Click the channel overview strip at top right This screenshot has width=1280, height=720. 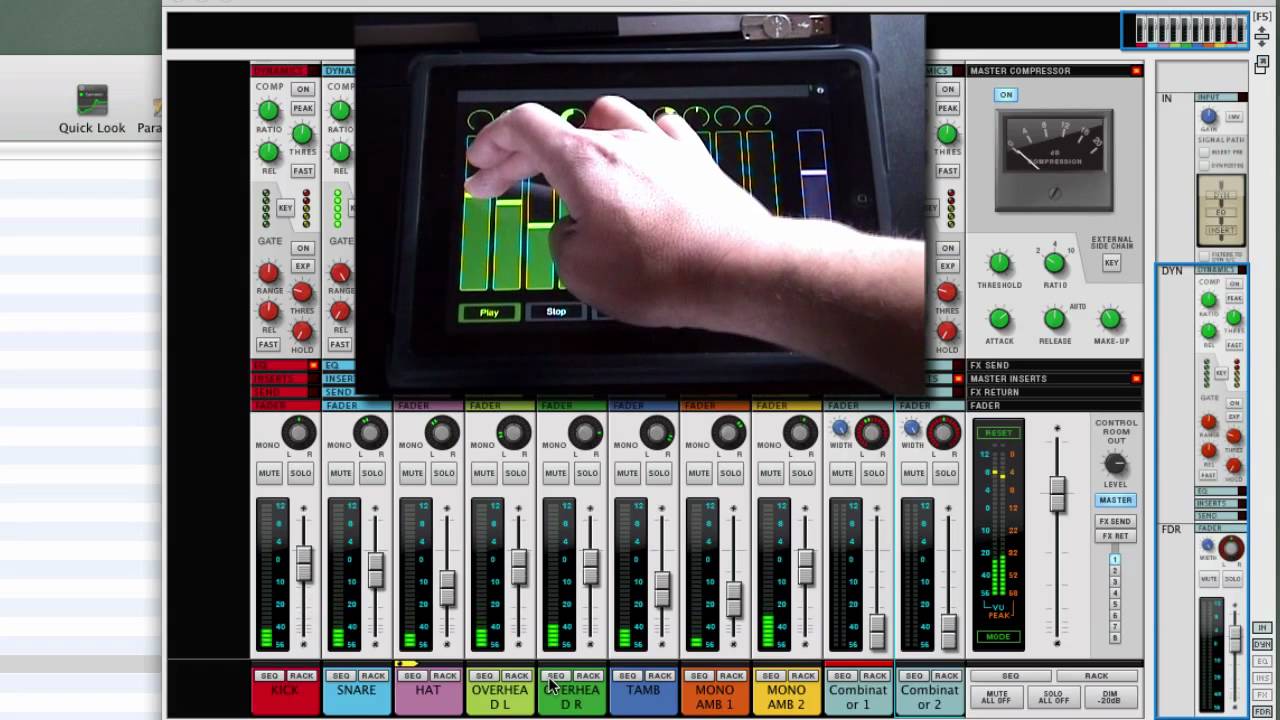pos(1185,31)
